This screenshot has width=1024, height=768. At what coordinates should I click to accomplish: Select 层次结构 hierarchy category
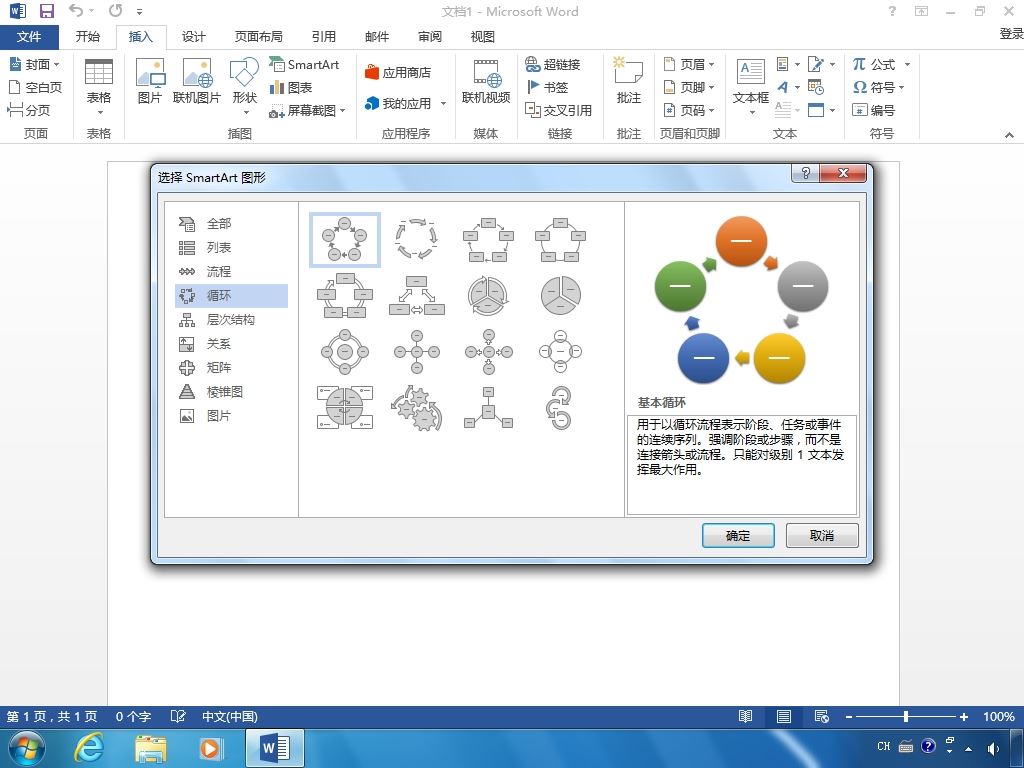pyautogui.click(x=231, y=319)
